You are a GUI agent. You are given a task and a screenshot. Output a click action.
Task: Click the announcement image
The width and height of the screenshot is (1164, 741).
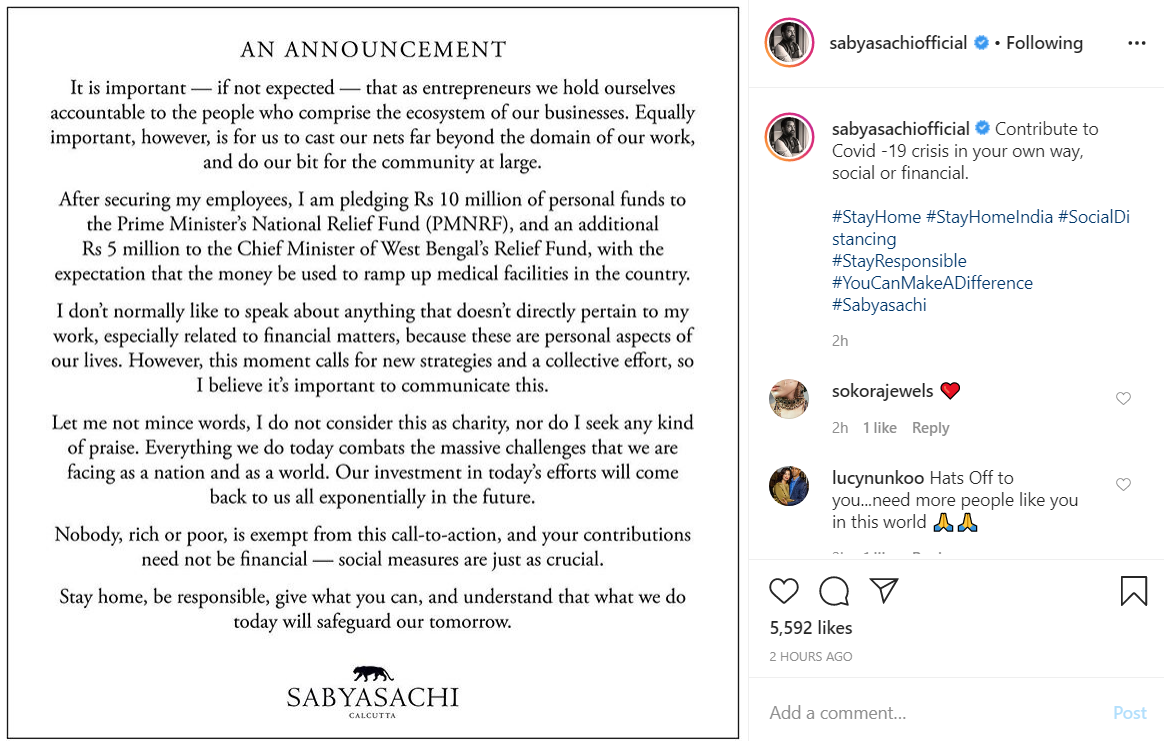(x=373, y=372)
